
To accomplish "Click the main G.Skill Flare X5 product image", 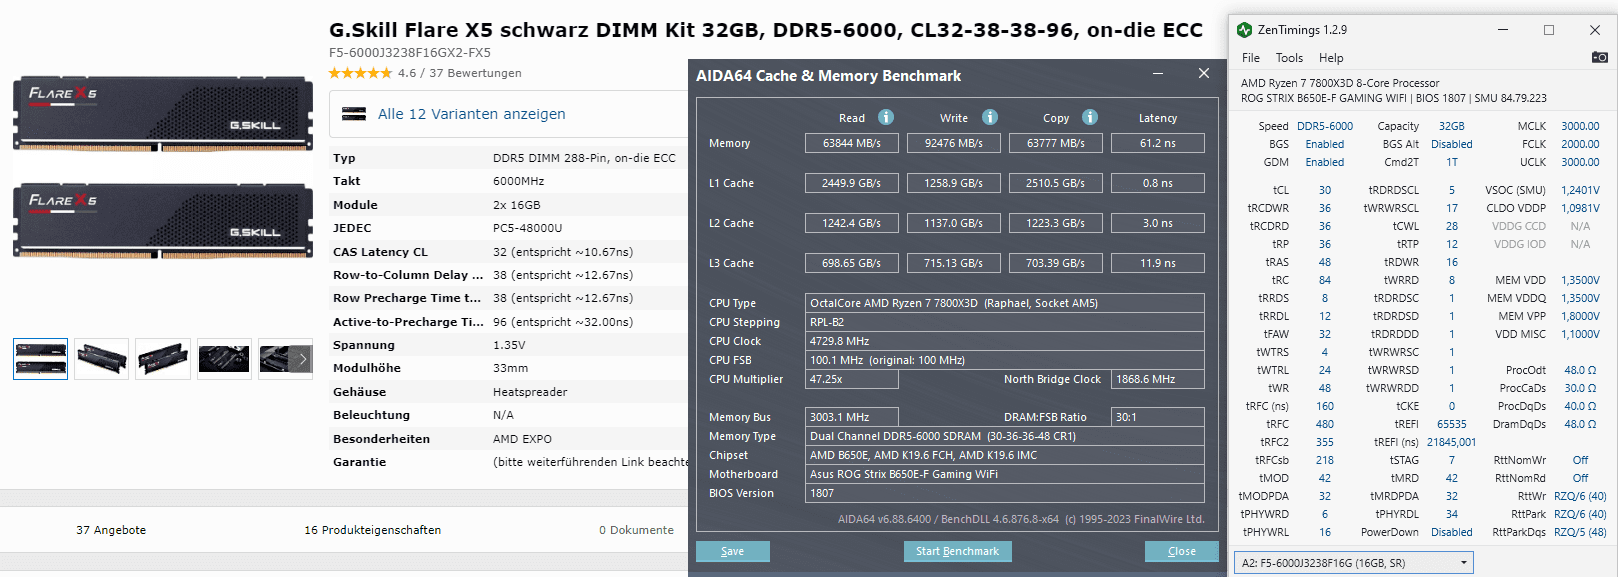I will 163,167.
